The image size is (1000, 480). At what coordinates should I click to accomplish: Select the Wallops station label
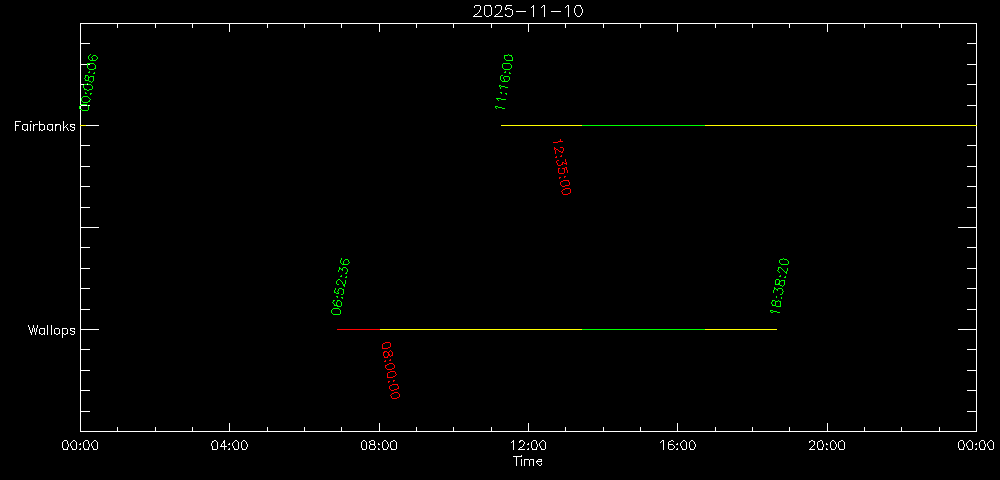click(51, 330)
